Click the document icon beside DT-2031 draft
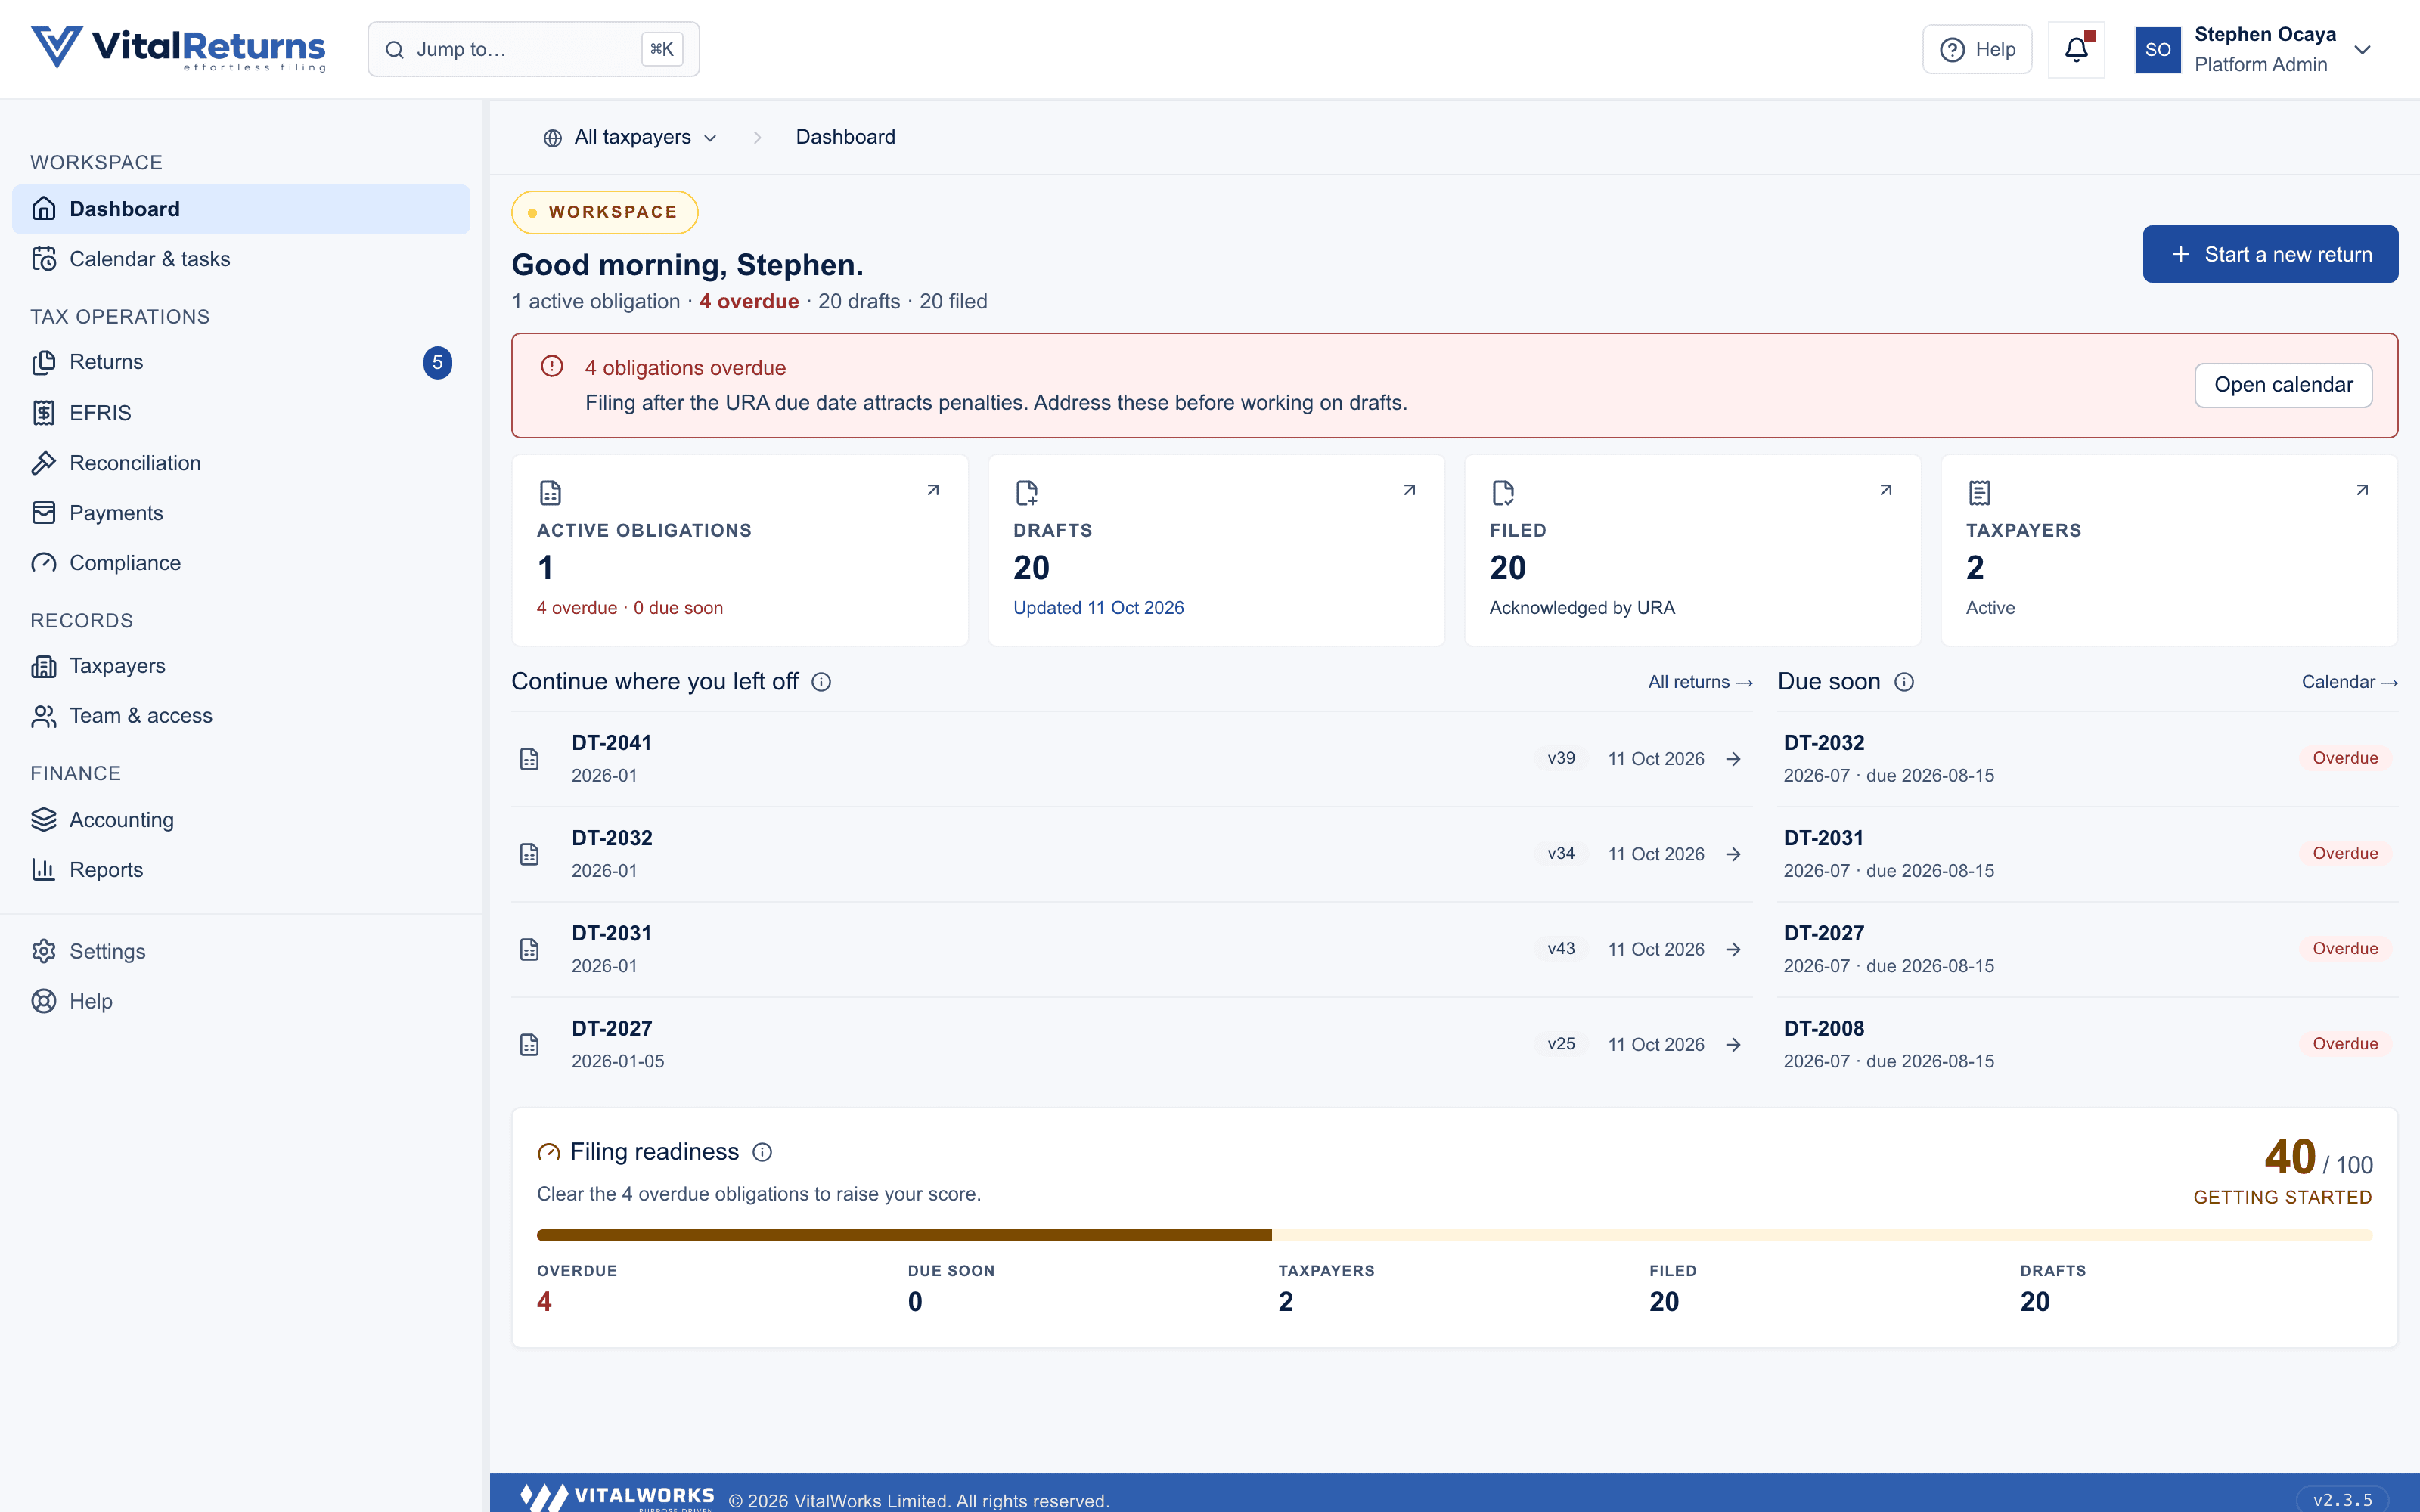 pyautogui.click(x=529, y=949)
